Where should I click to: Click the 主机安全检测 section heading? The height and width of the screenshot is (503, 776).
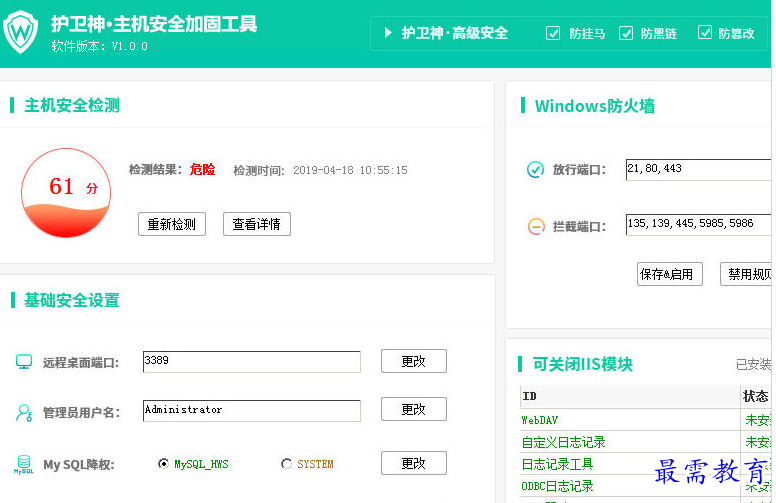click(72, 105)
